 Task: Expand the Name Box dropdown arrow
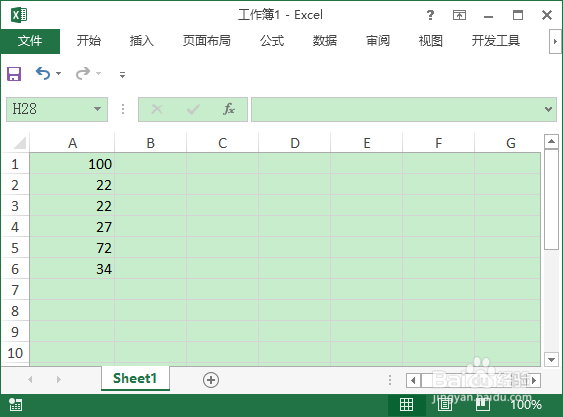97,109
